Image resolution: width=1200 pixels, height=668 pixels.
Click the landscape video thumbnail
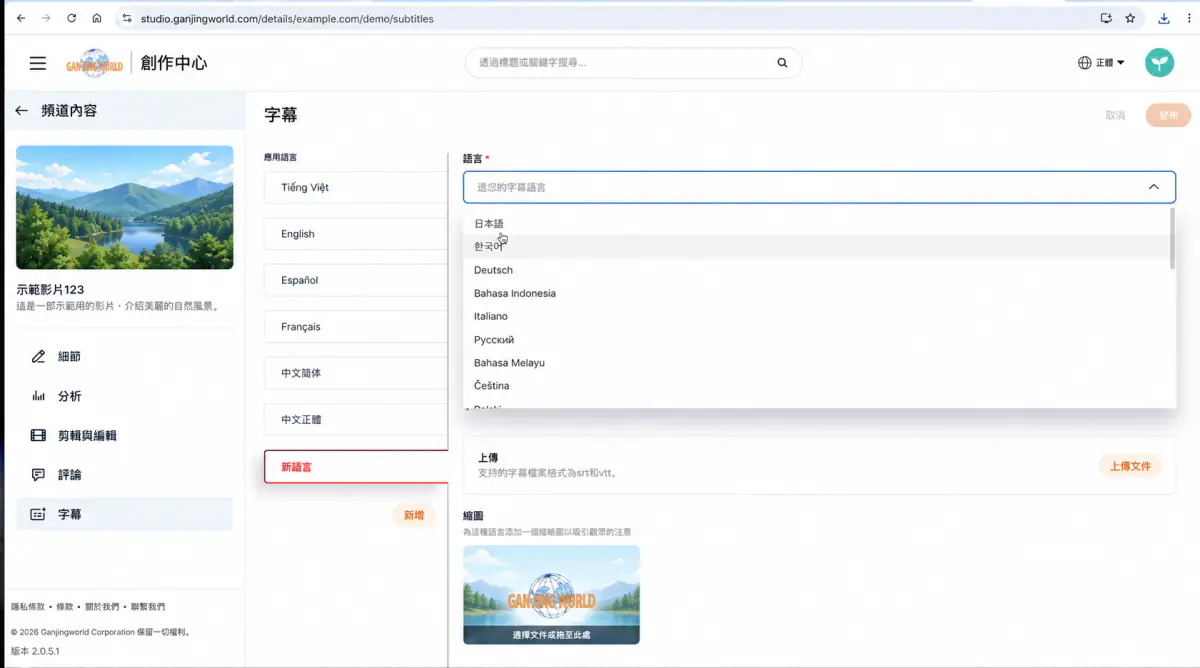coord(125,207)
